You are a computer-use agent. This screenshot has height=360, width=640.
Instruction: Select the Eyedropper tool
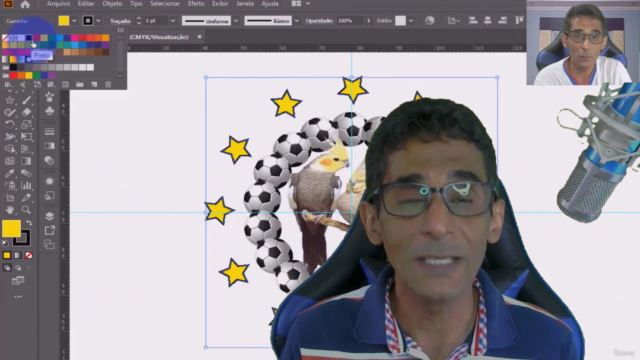pos(10,173)
